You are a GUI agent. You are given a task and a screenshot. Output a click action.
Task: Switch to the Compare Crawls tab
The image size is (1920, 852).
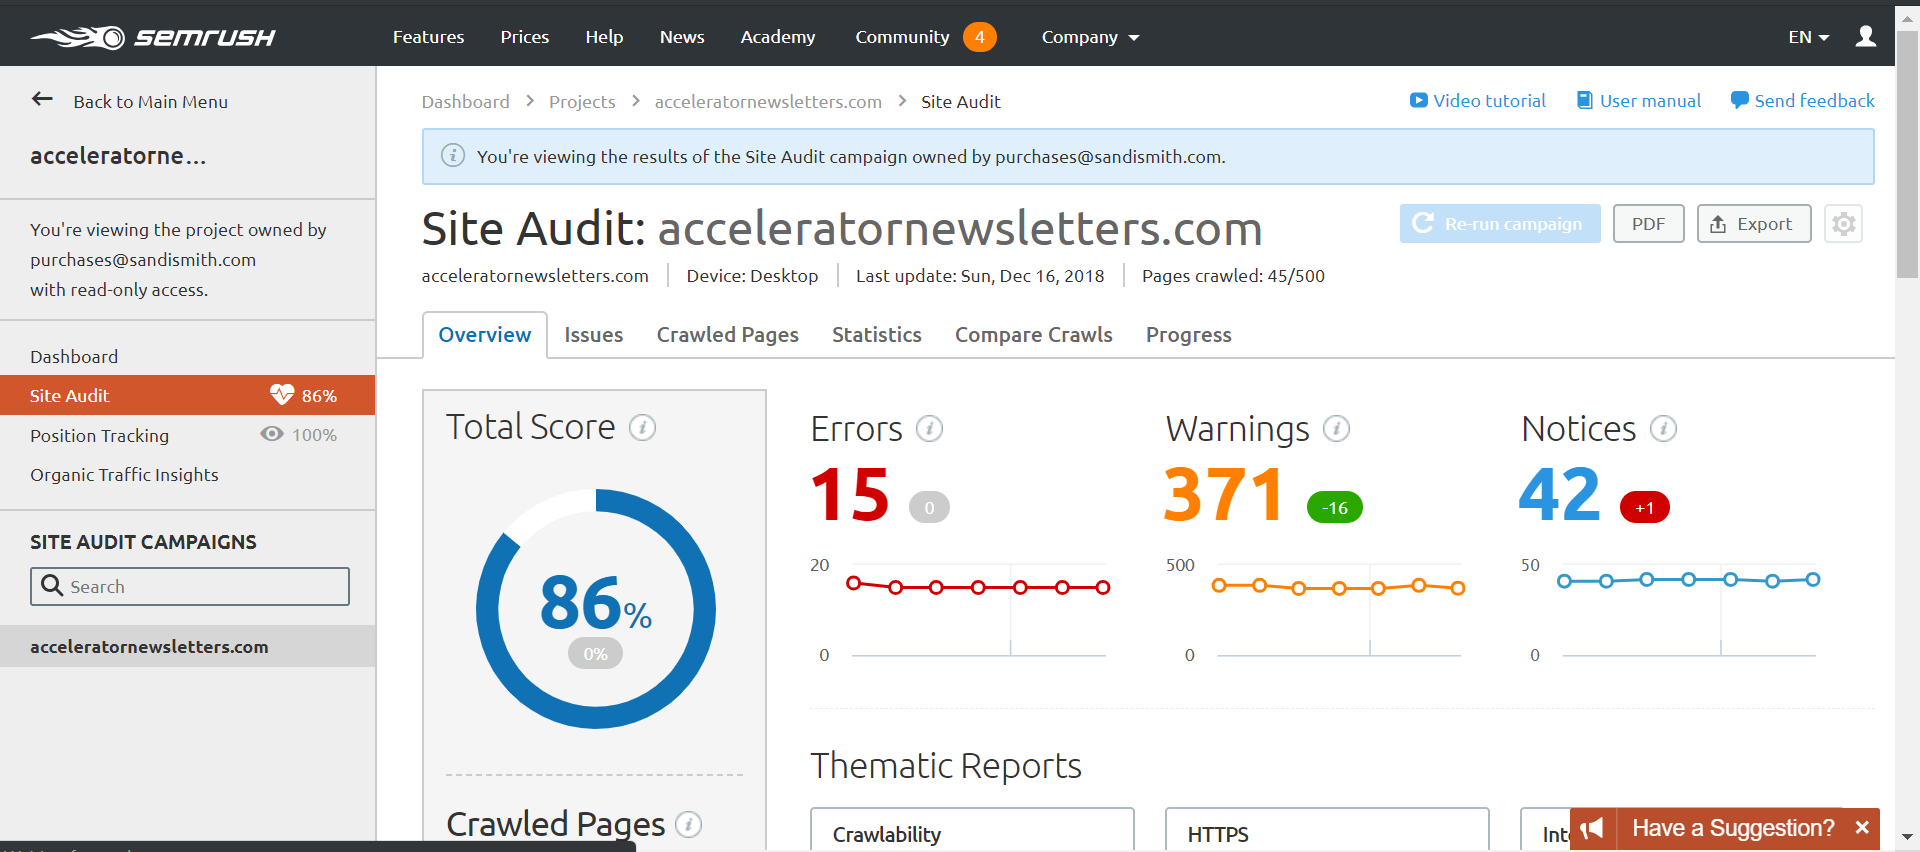tap(1034, 335)
